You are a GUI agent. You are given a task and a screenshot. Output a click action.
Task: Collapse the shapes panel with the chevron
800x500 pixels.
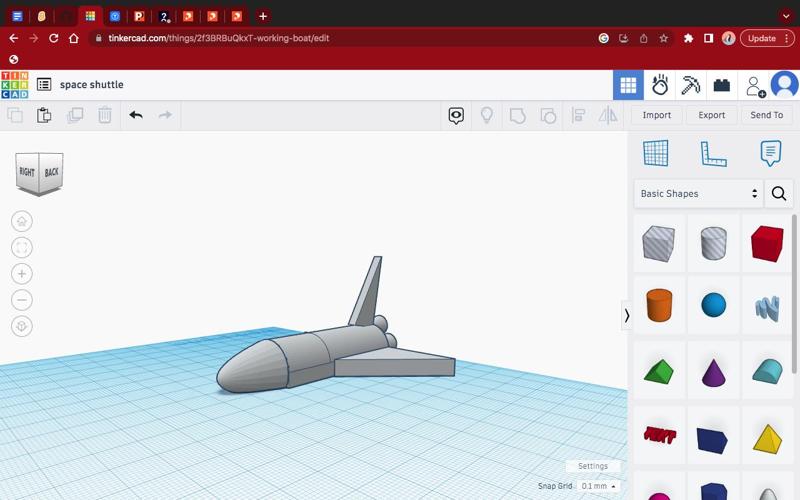[x=627, y=315]
